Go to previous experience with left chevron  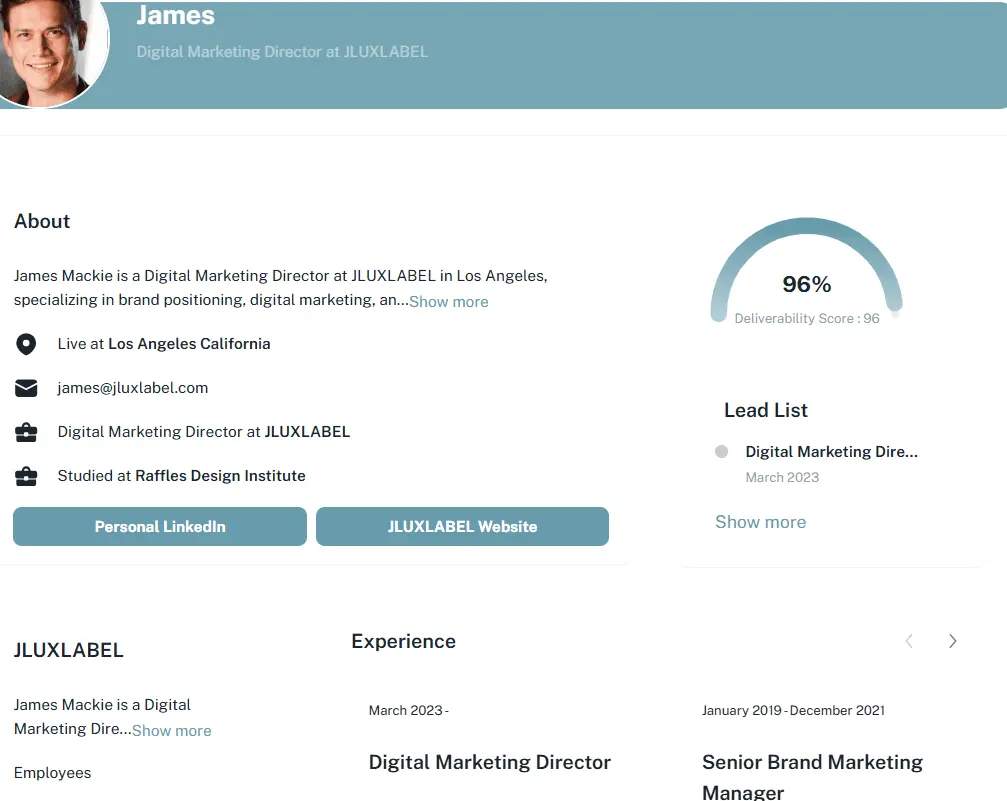[x=909, y=641]
